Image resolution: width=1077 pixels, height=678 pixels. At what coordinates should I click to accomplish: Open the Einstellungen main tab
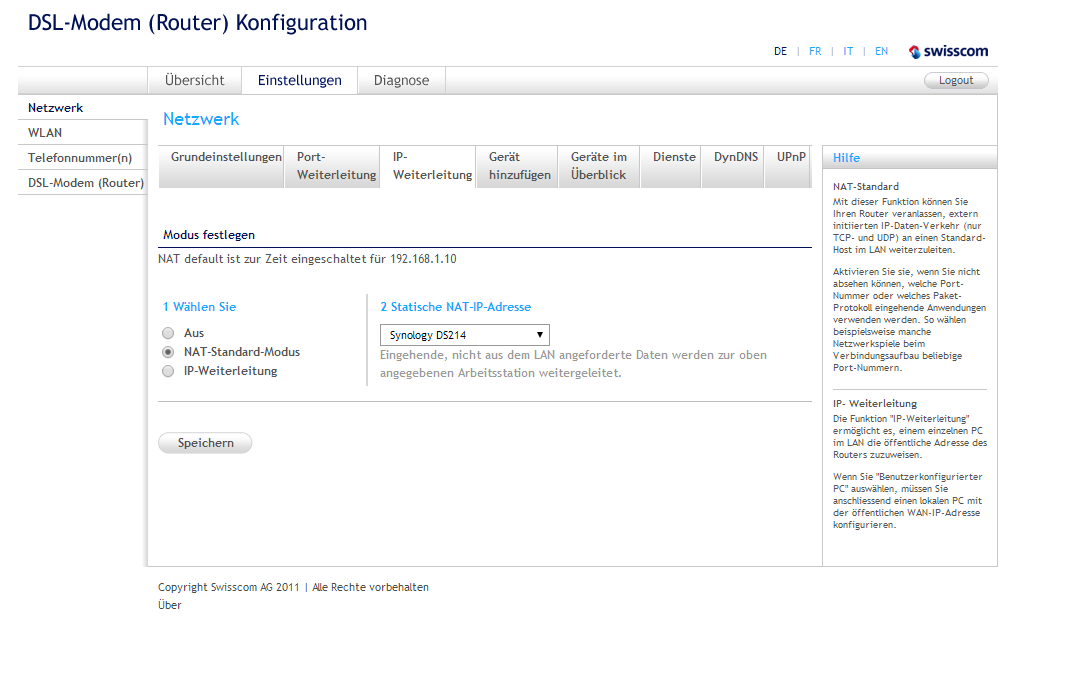pyautogui.click(x=299, y=80)
